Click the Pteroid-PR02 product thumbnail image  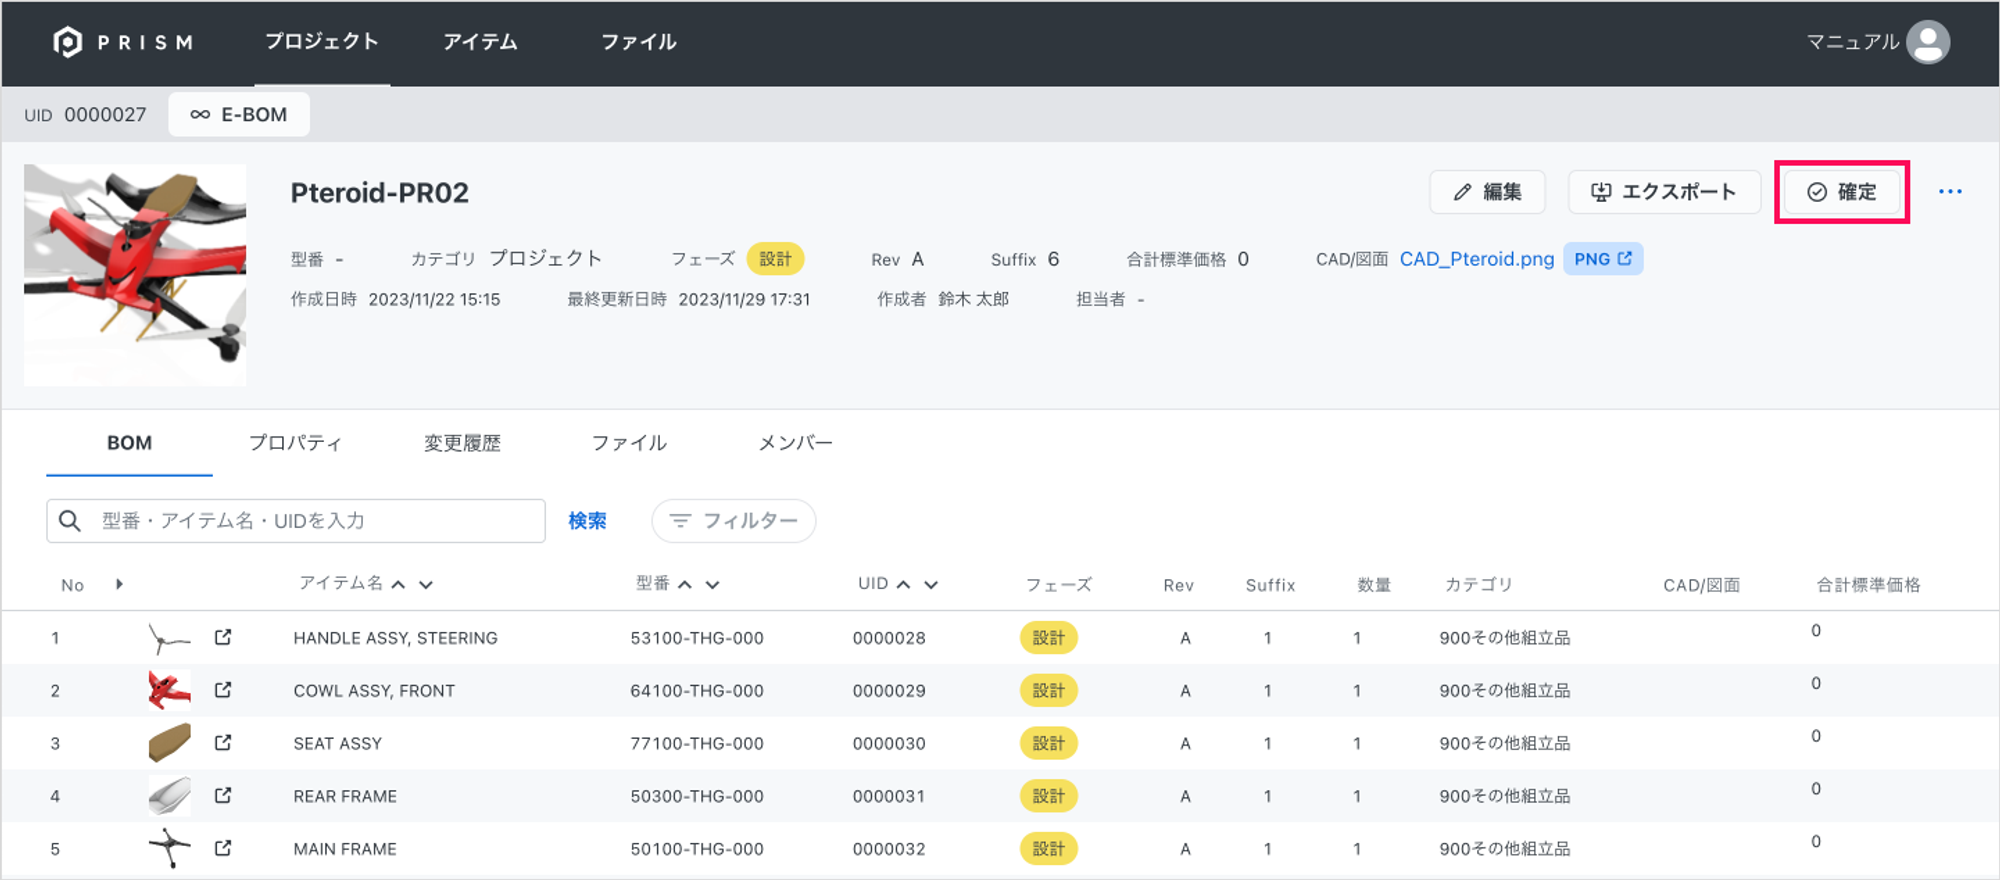[135, 275]
